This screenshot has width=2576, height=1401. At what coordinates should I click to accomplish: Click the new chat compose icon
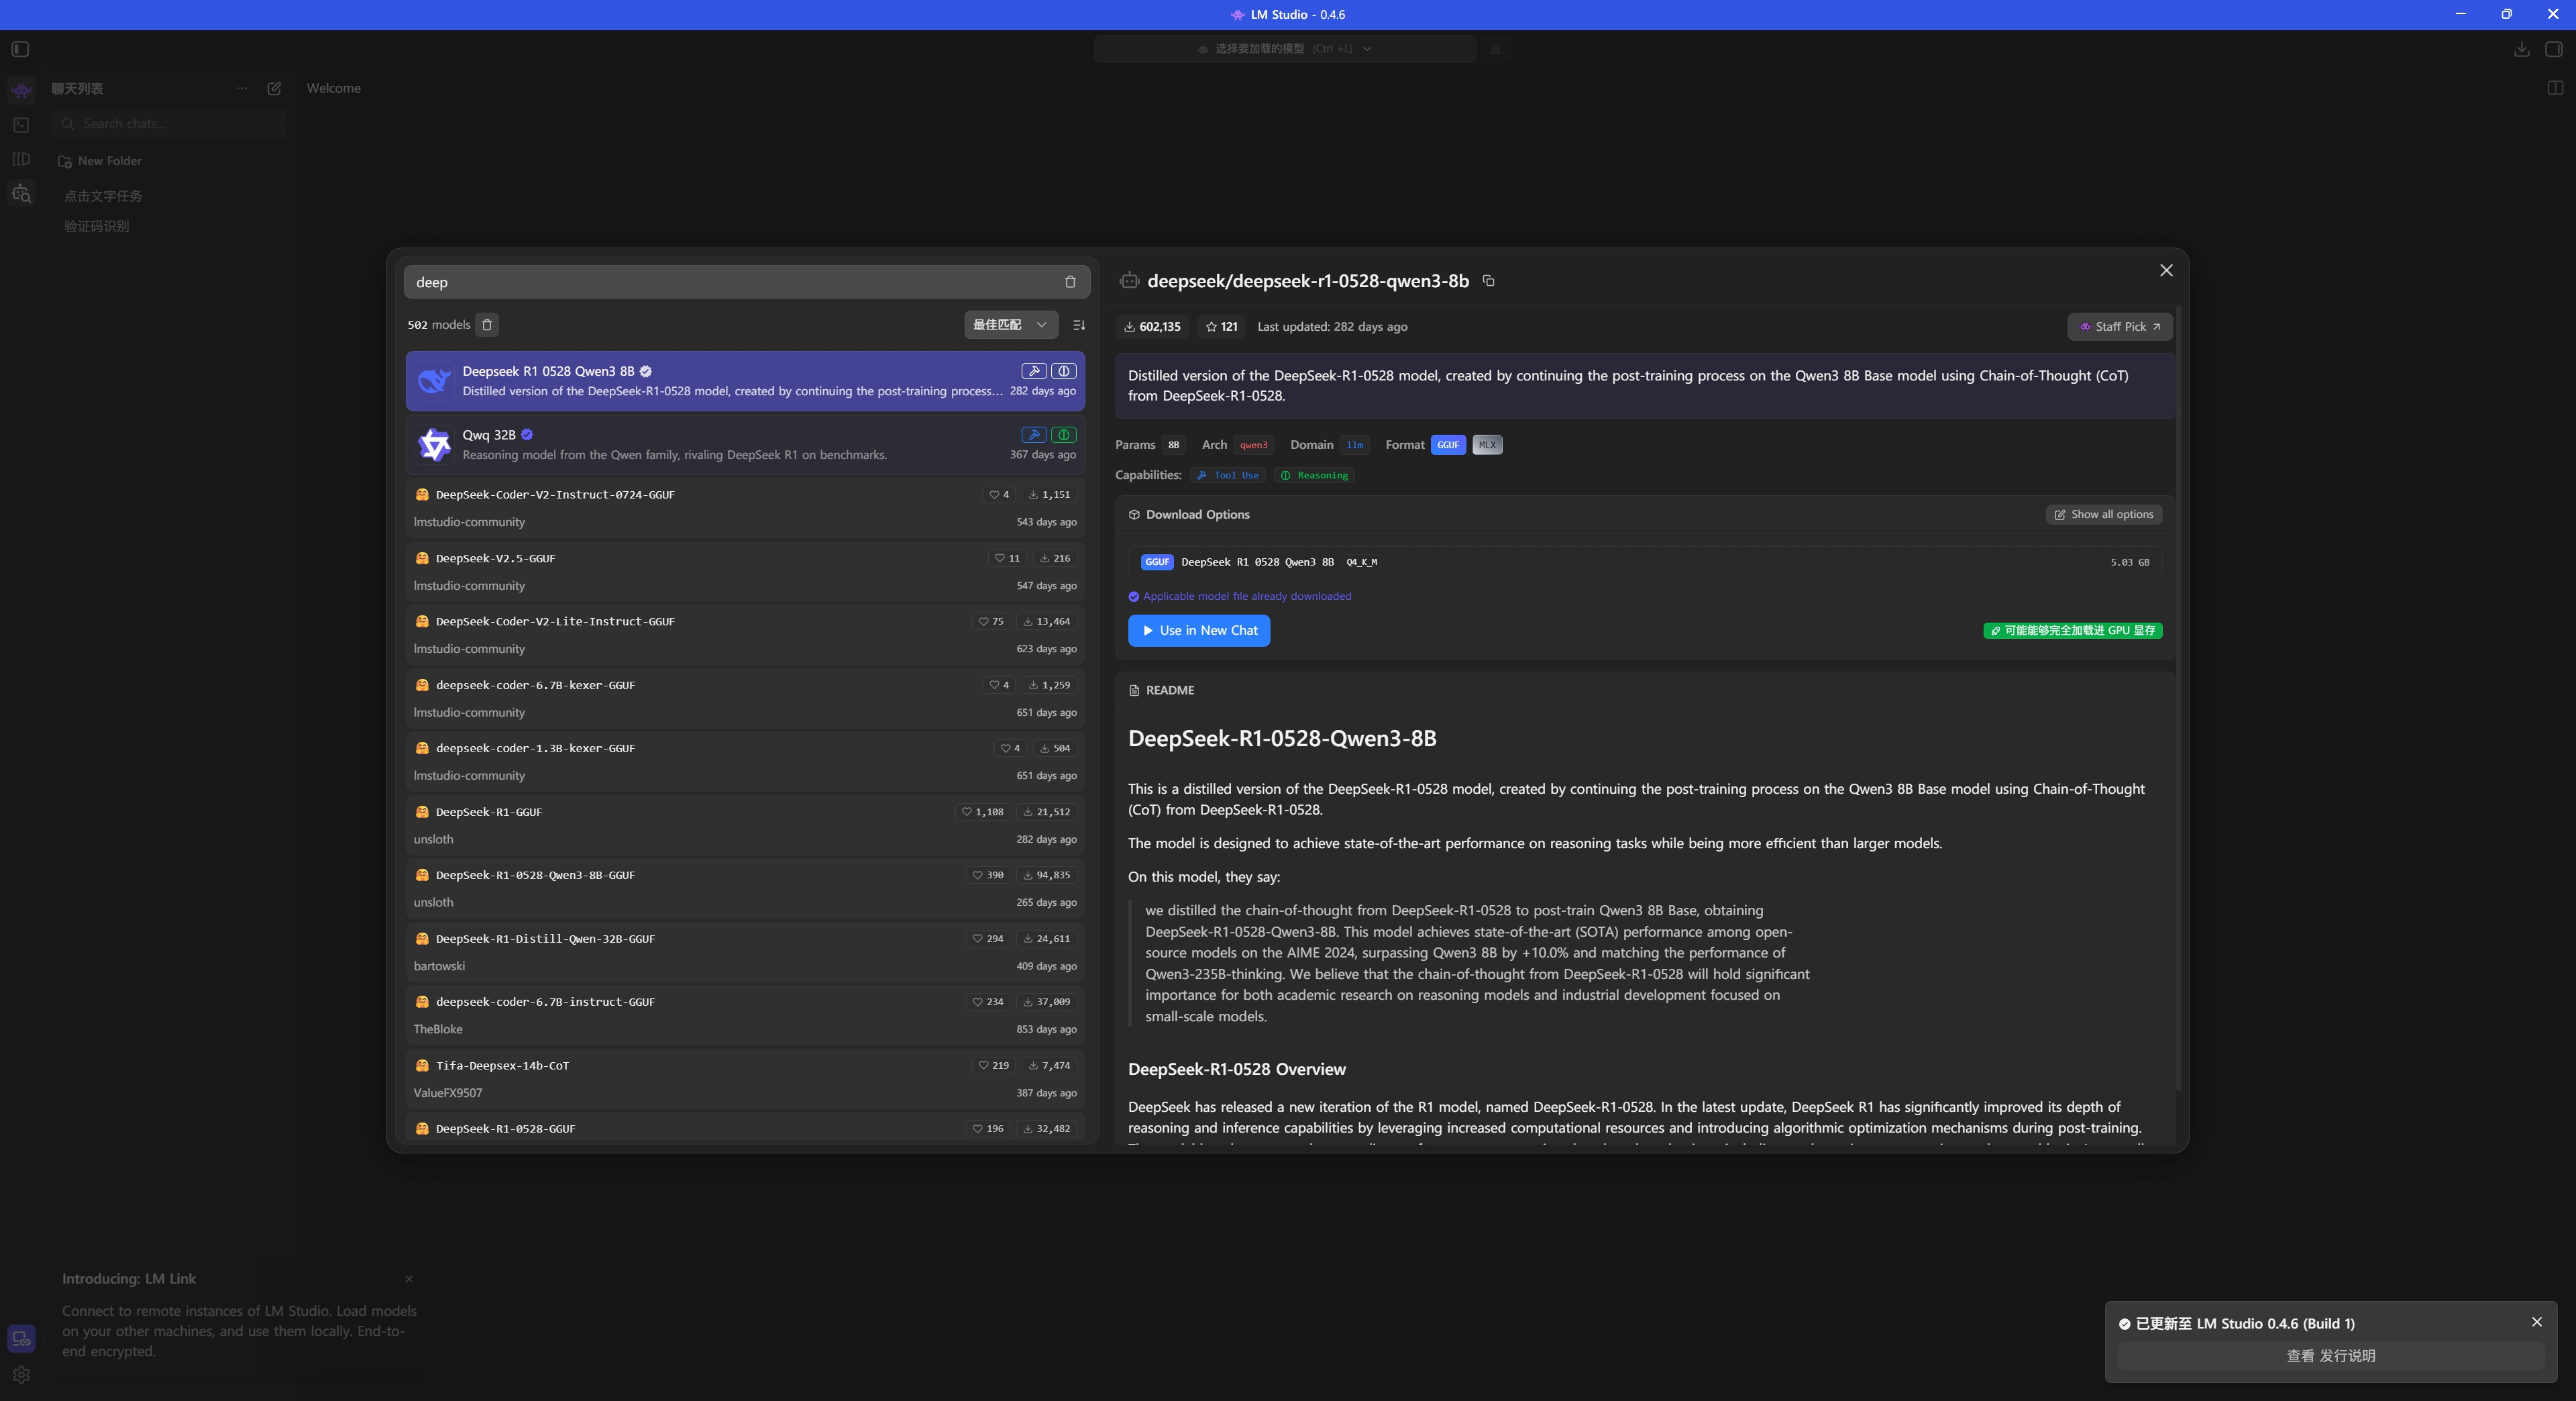(274, 88)
